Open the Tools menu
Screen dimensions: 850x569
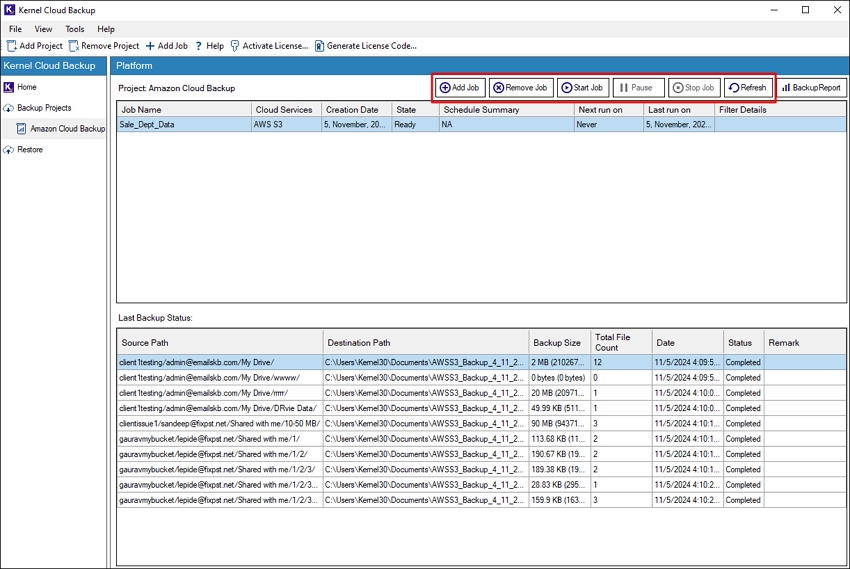[x=75, y=29]
